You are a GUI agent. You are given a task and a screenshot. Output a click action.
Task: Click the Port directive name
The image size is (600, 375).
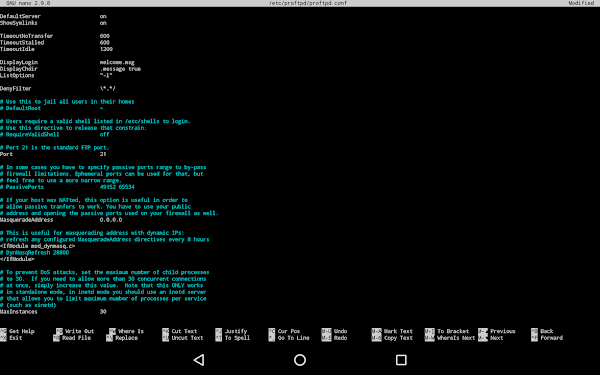coord(7,154)
